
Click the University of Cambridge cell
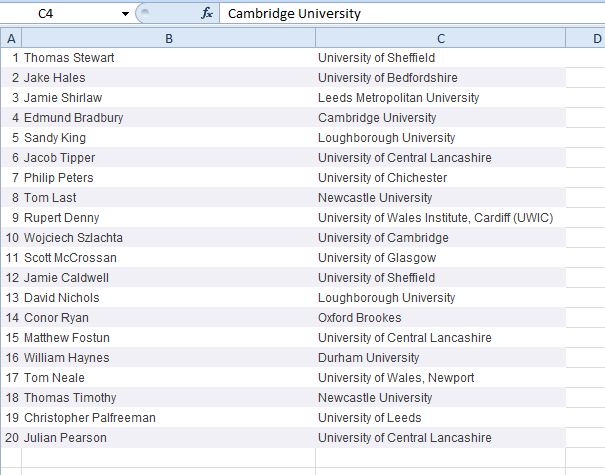pyautogui.click(x=441, y=238)
